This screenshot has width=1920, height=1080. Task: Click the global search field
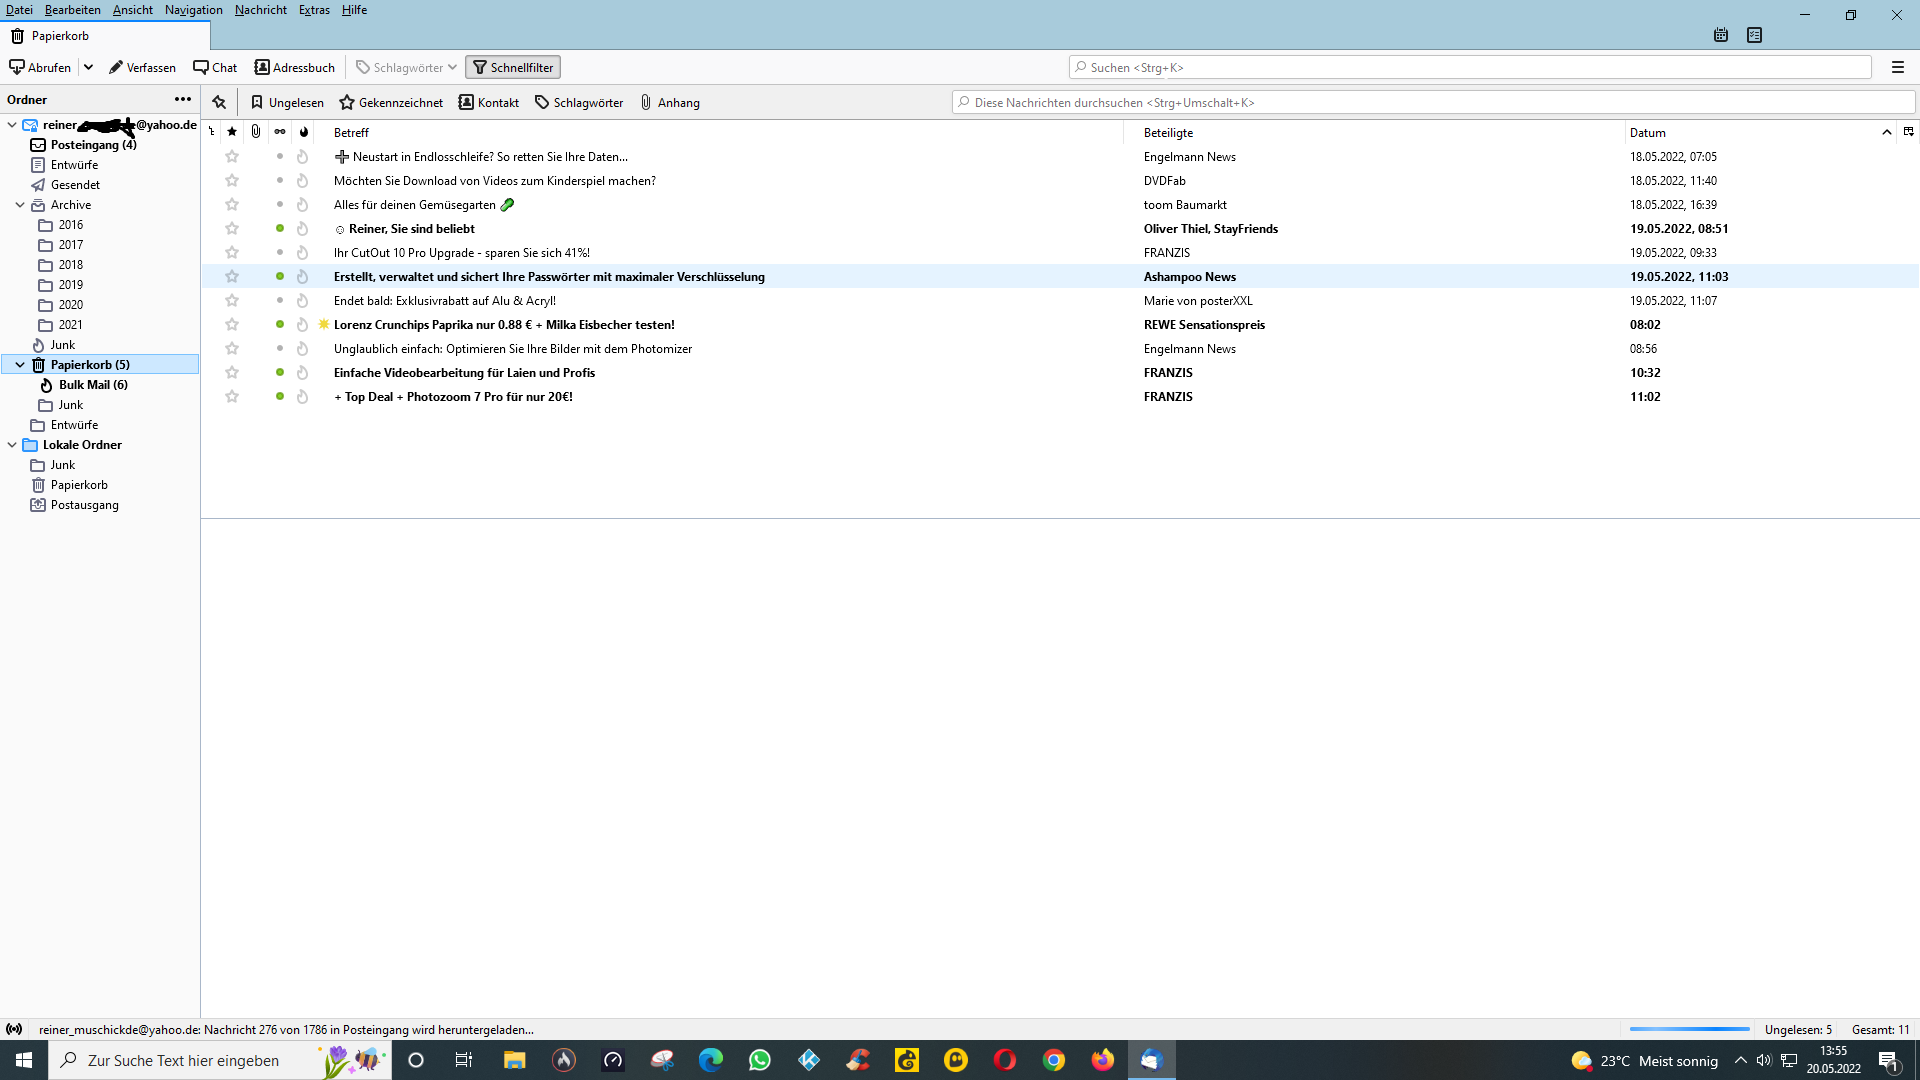coord(1470,67)
